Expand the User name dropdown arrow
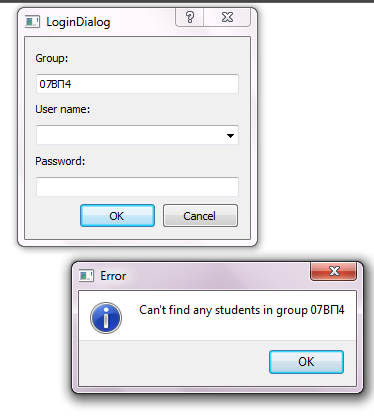The width and height of the screenshot is (374, 416). (x=230, y=136)
